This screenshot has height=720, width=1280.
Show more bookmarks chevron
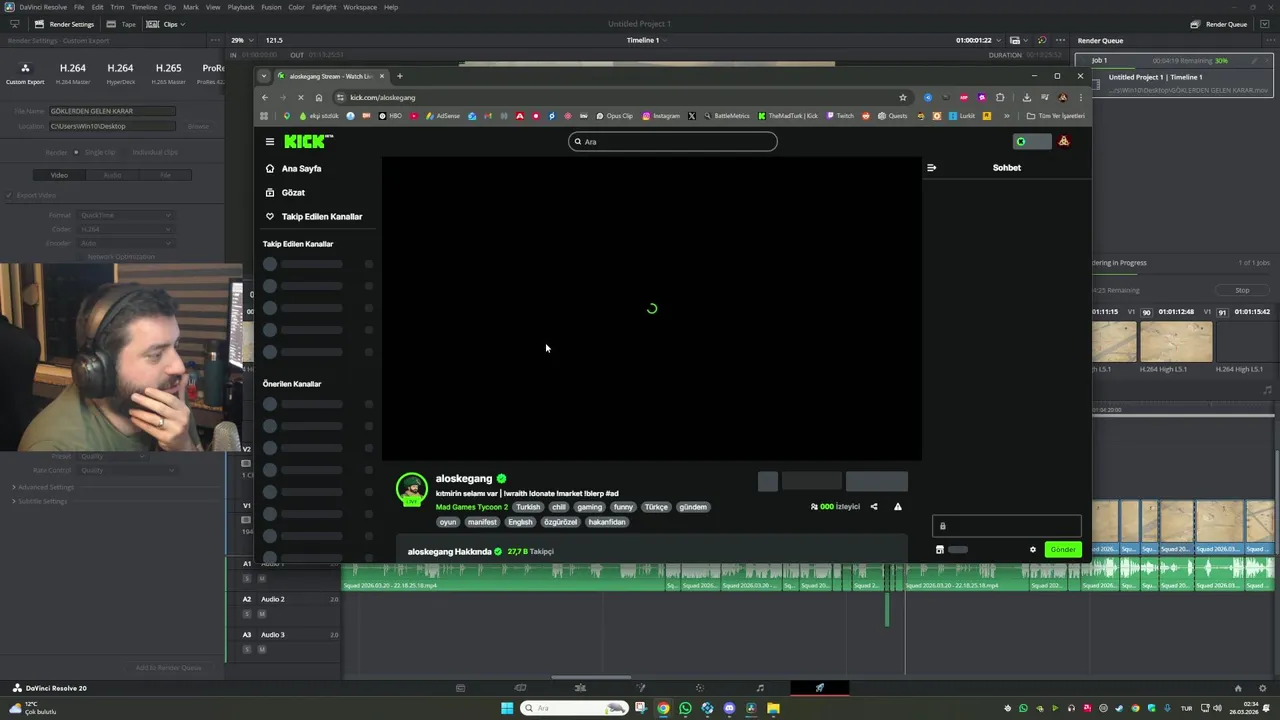pyautogui.click(x=1006, y=116)
